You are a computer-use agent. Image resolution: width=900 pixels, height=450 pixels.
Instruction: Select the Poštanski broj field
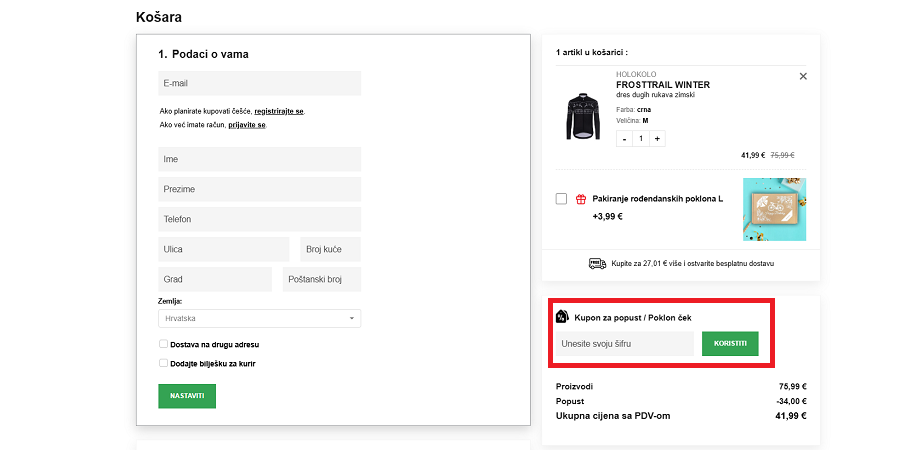coord(321,280)
